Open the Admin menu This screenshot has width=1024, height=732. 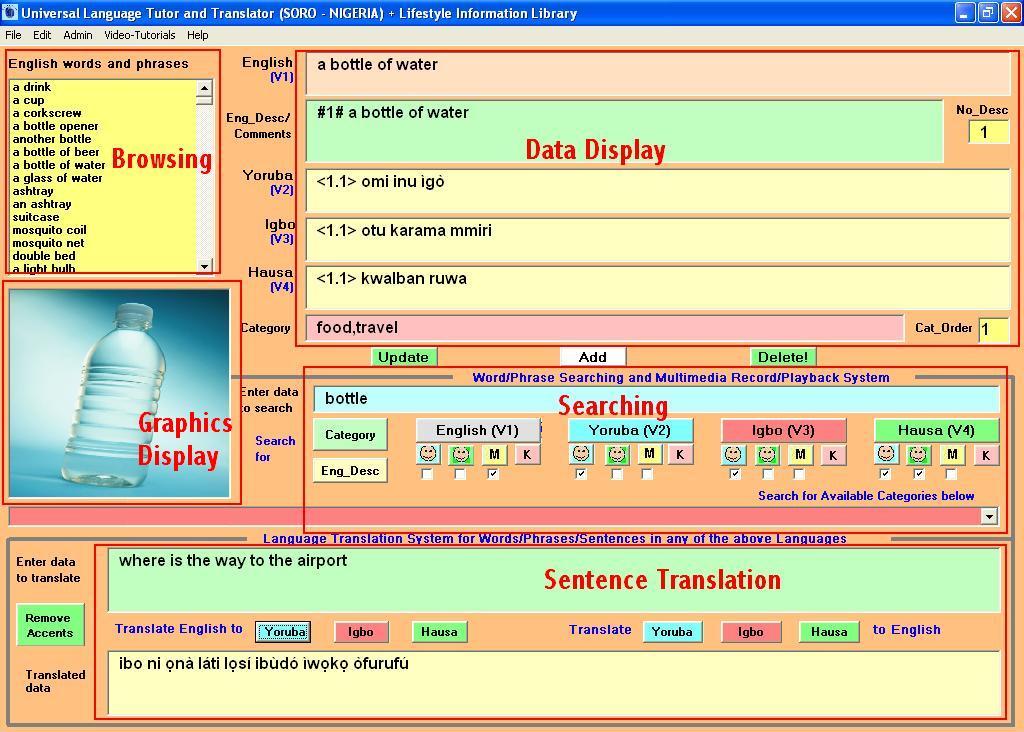tap(77, 35)
